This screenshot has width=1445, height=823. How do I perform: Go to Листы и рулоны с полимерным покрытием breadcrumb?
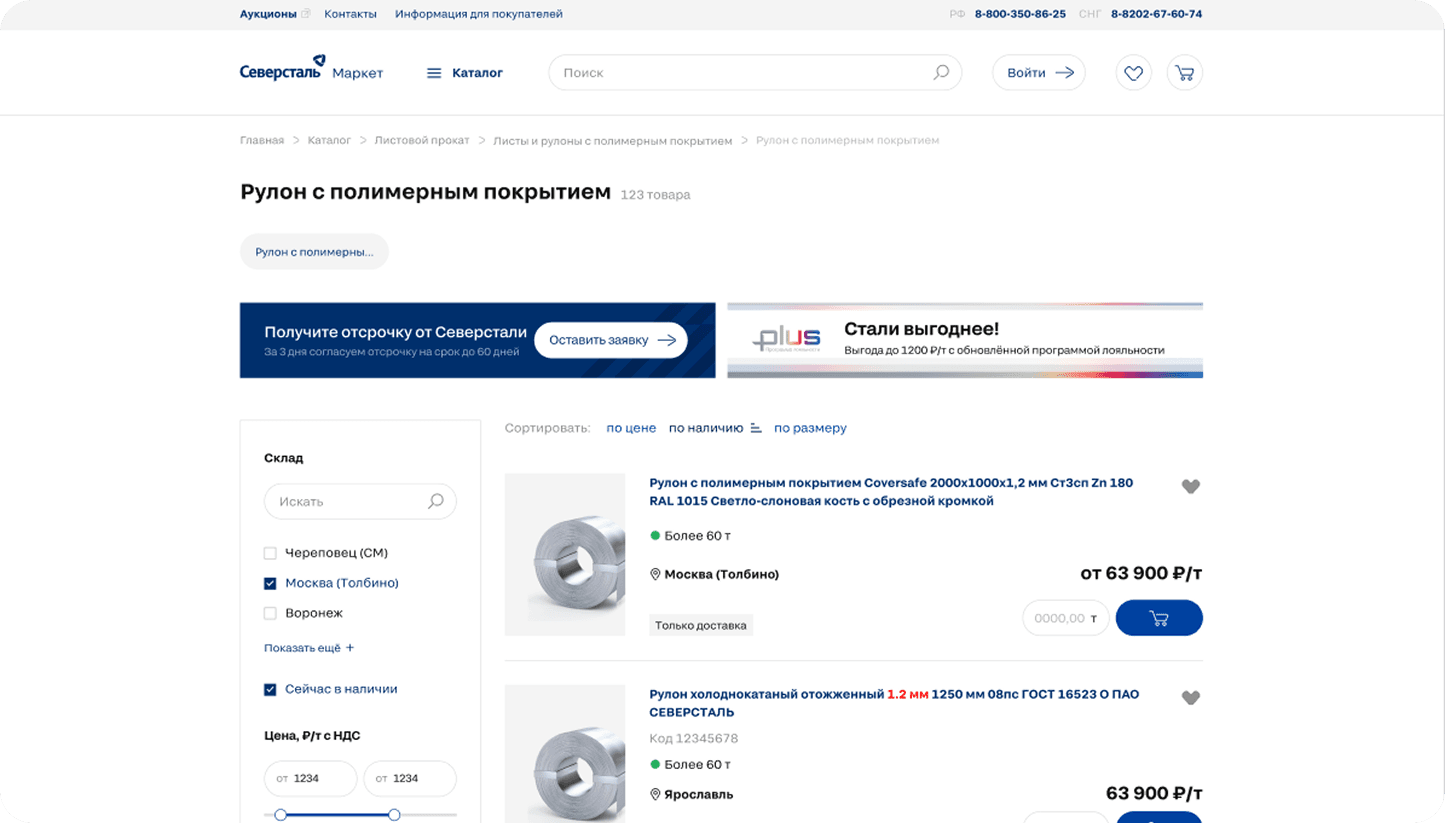(x=613, y=140)
